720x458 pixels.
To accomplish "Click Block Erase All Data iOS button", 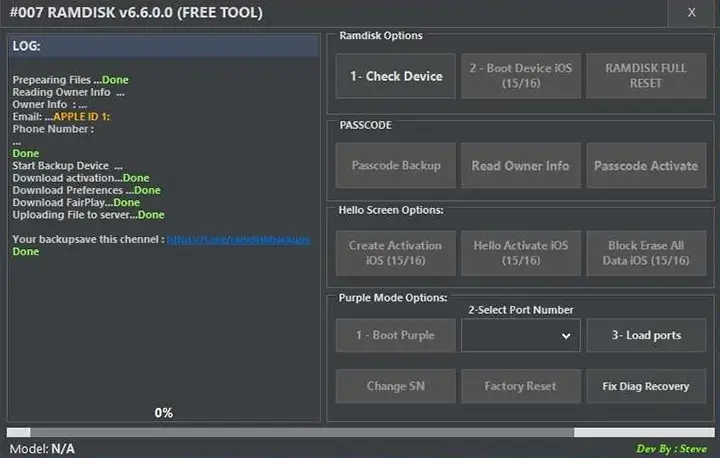I will [x=646, y=253].
